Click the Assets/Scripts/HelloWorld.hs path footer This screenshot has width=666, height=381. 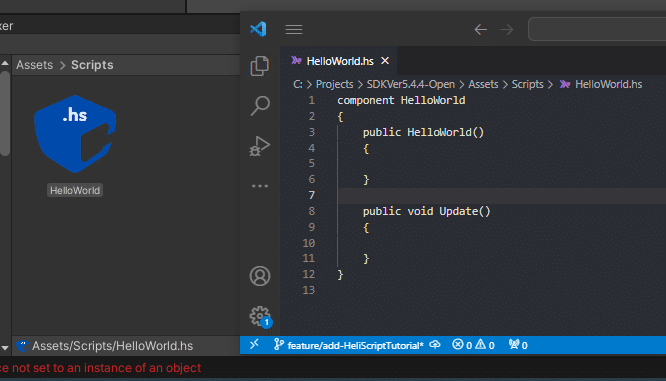pos(112,346)
